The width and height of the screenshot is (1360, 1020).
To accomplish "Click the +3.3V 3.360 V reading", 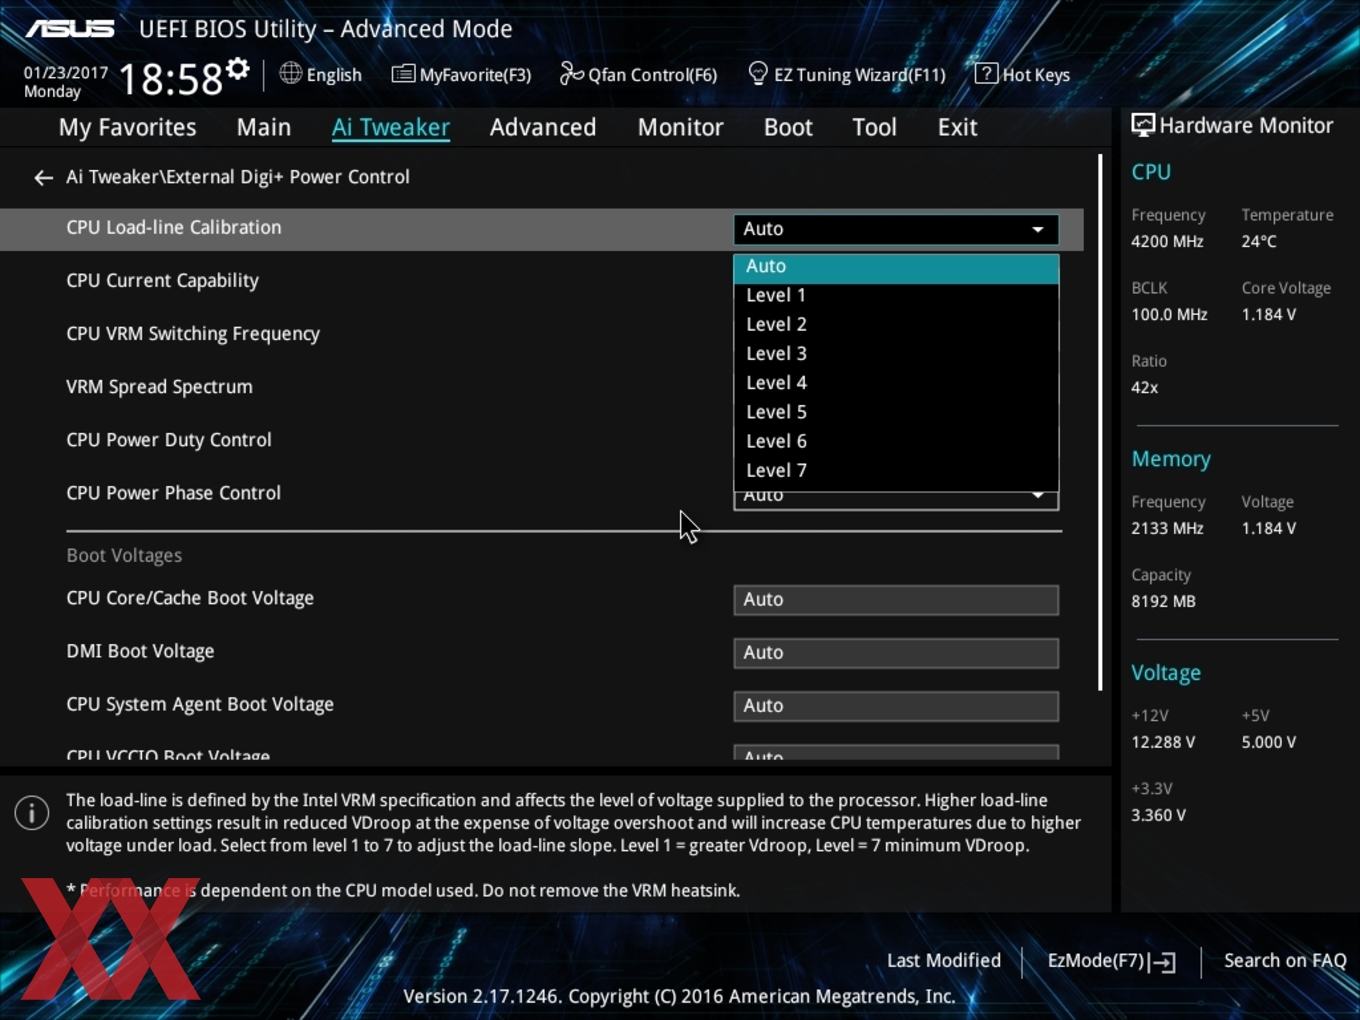I will tap(1158, 816).
